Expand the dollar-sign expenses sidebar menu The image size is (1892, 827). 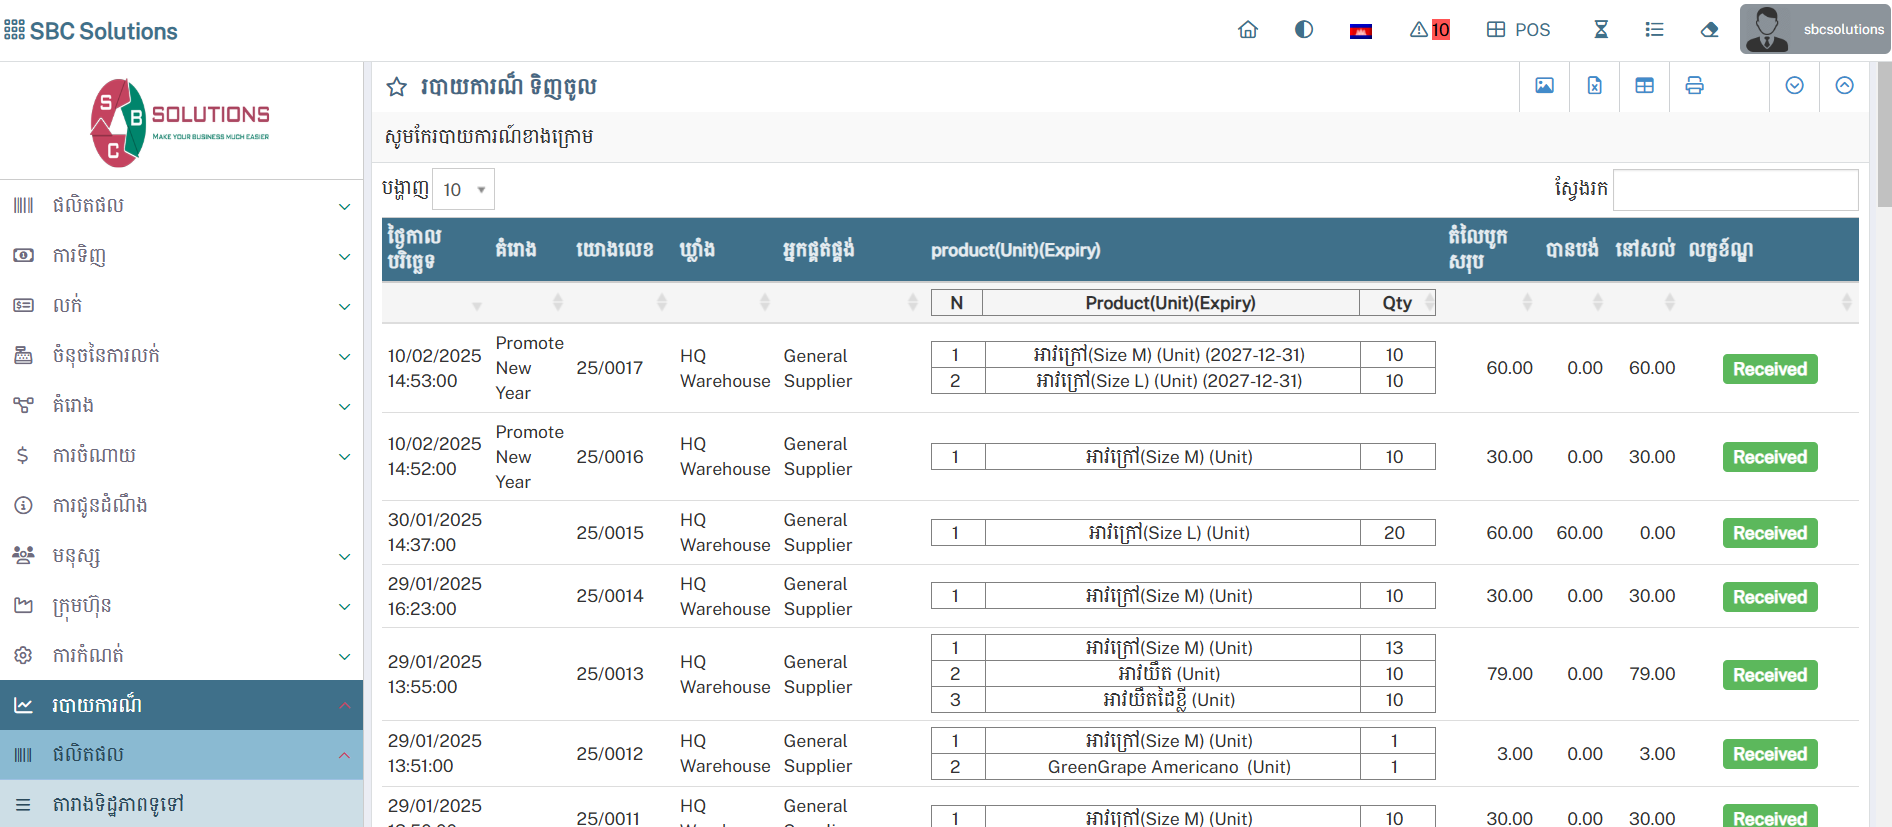coord(181,456)
